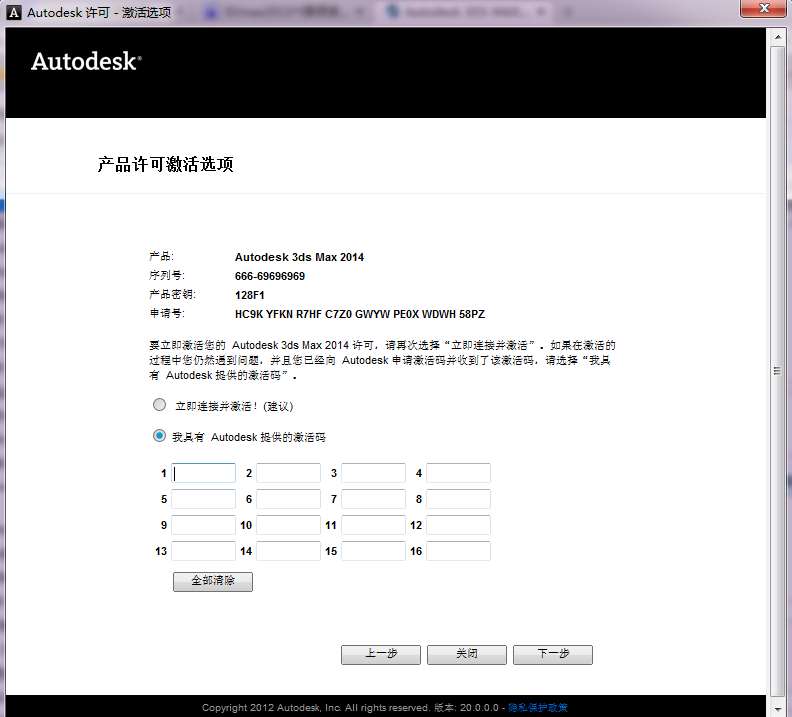Click the serial number 666-69696969
Image resolution: width=792 pixels, height=717 pixels.
point(270,276)
